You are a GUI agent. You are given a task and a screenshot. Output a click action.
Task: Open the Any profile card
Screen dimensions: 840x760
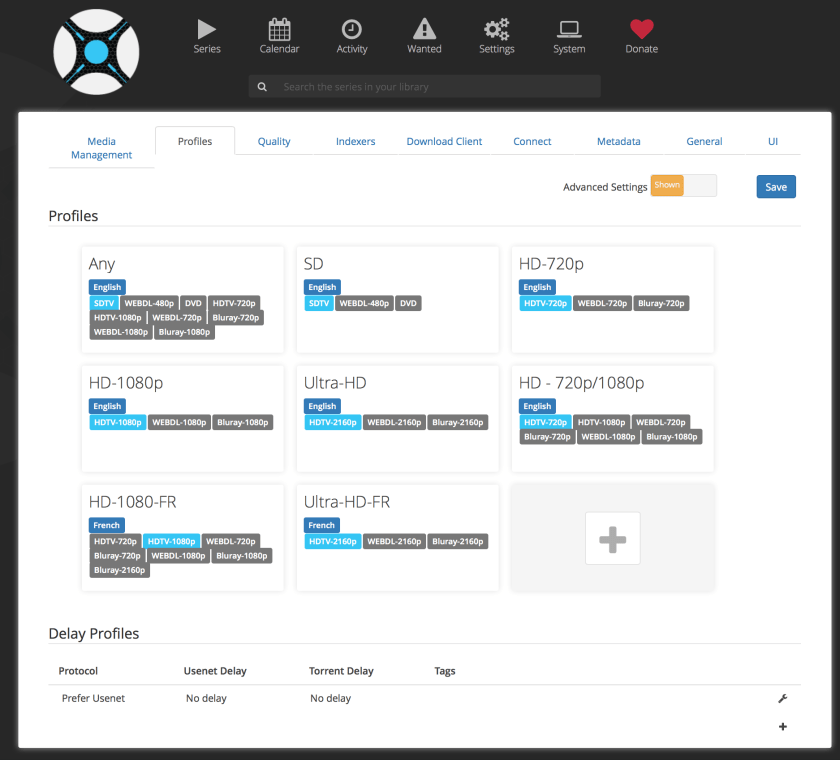pos(182,299)
